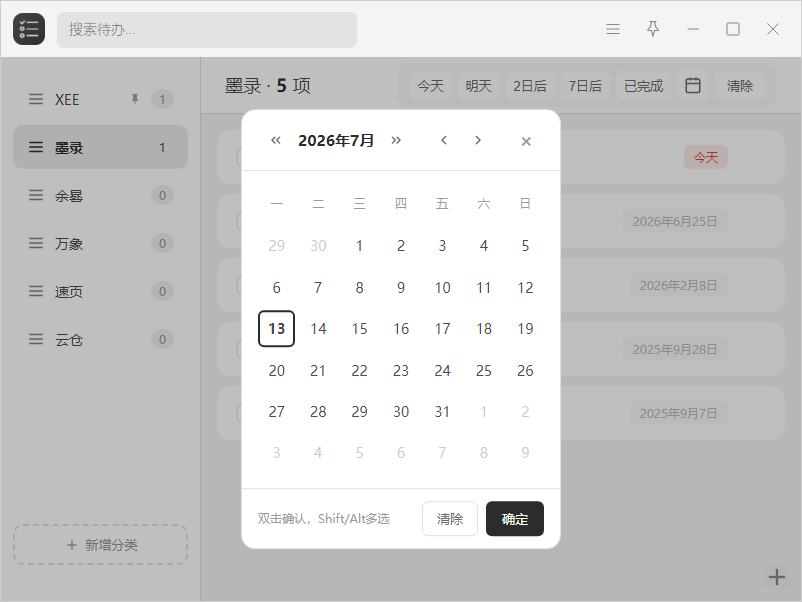Toggle the pin window on top icon
The width and height of the screenshot is (802, 602).
tap(653, 29)
